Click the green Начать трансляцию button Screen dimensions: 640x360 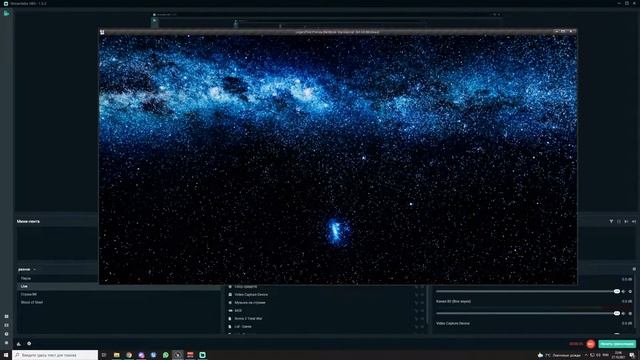[x=617, y=344]
